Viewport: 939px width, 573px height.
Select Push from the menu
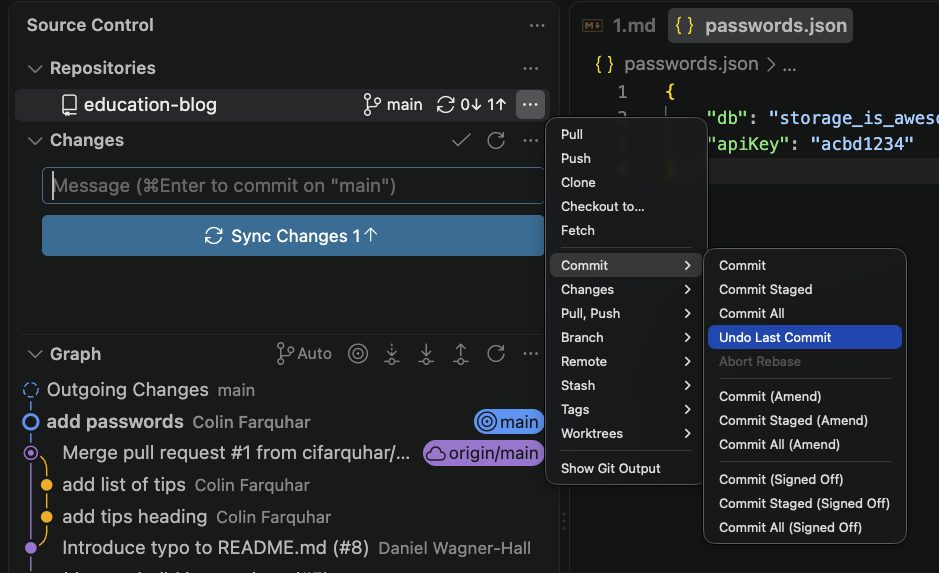[626, 158]
